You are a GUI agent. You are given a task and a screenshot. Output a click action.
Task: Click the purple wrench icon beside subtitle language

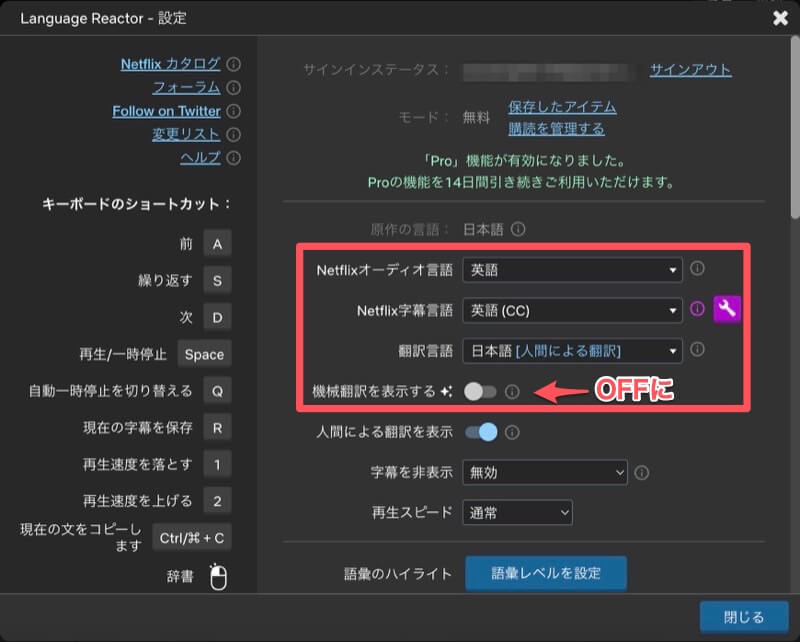click(x=726, y=309)
